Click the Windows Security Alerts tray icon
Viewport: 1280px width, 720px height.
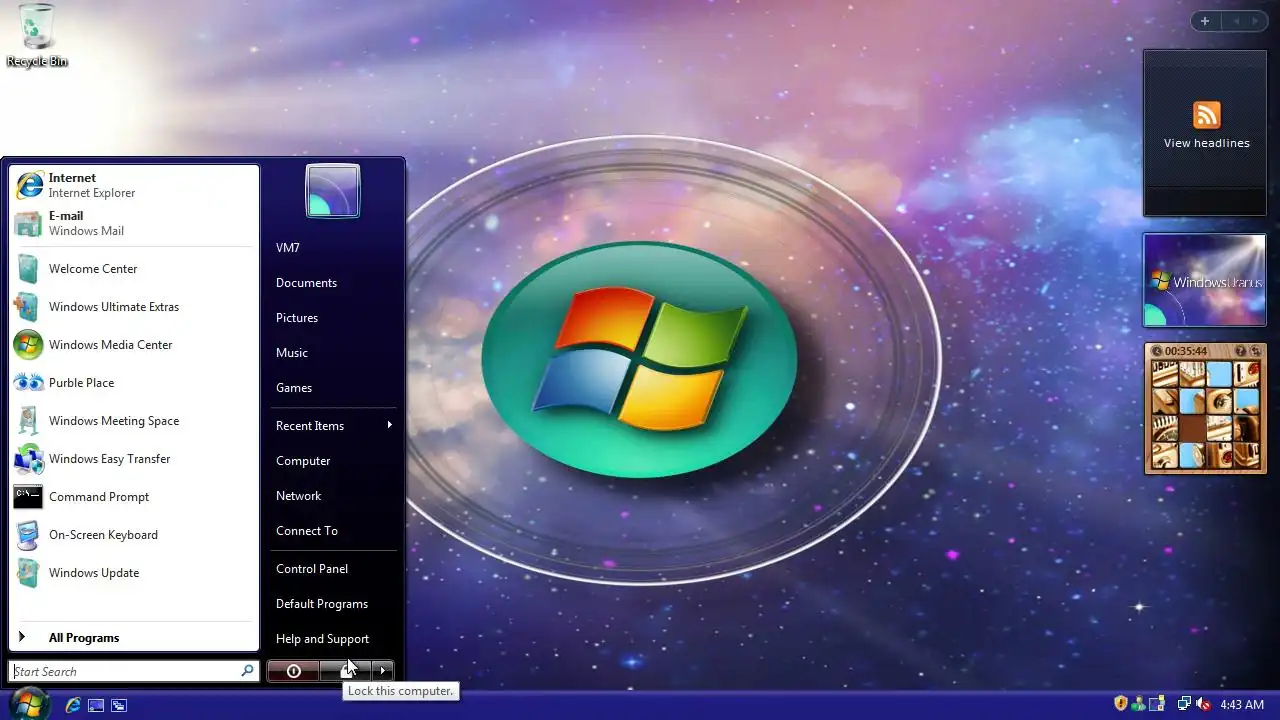coord(1121,704)
